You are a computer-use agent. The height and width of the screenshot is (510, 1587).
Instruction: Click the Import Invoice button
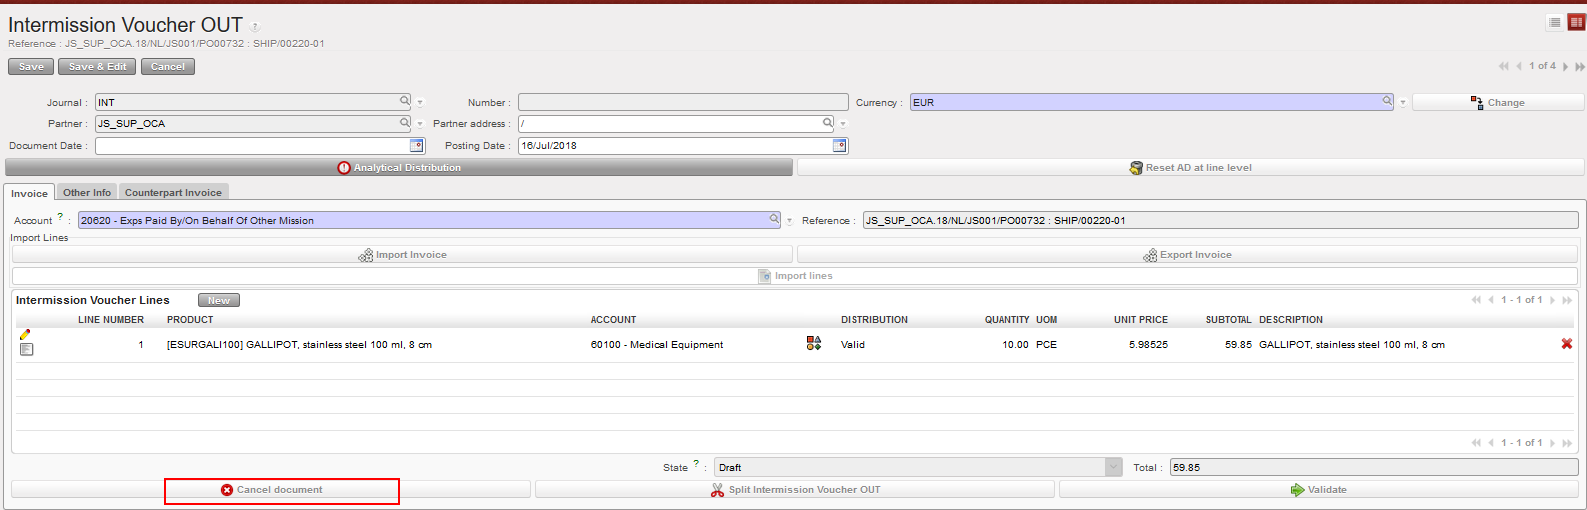(x=402, y=255)
